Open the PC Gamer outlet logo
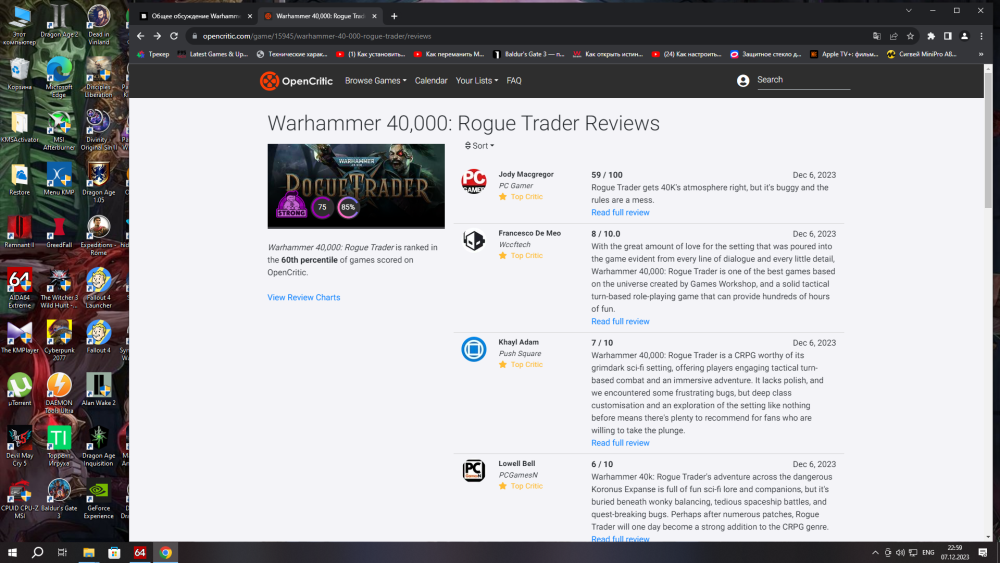Image resolution: width=1000 pixels, height=563 pixels. coord(474,181)
